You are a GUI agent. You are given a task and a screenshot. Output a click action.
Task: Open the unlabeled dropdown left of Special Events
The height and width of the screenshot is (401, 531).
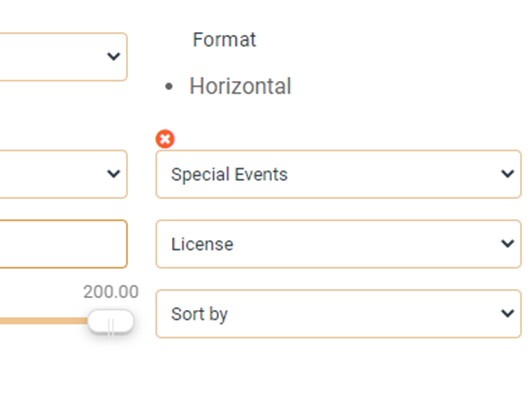pos(63,174)
